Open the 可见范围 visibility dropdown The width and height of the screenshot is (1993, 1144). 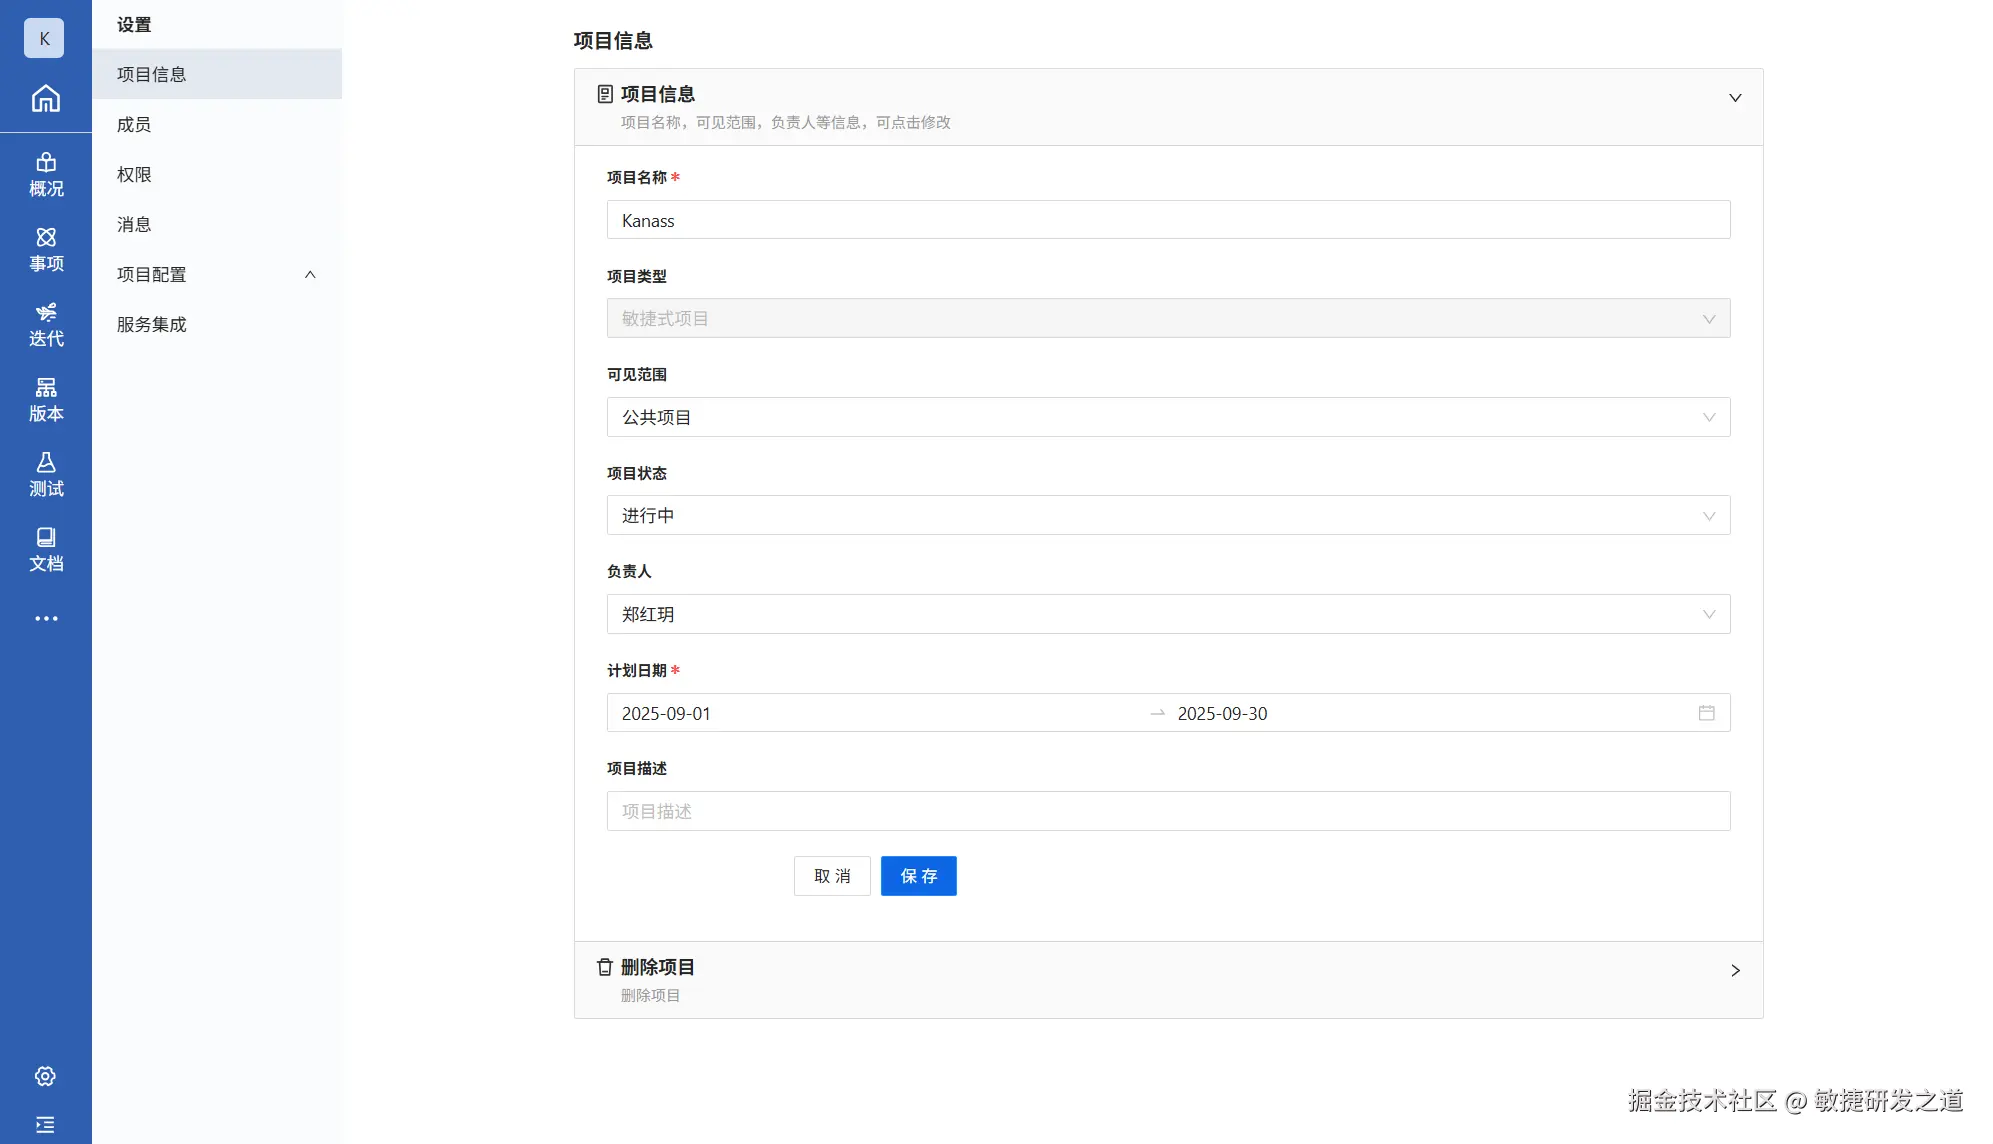[x=1167, y=417]
